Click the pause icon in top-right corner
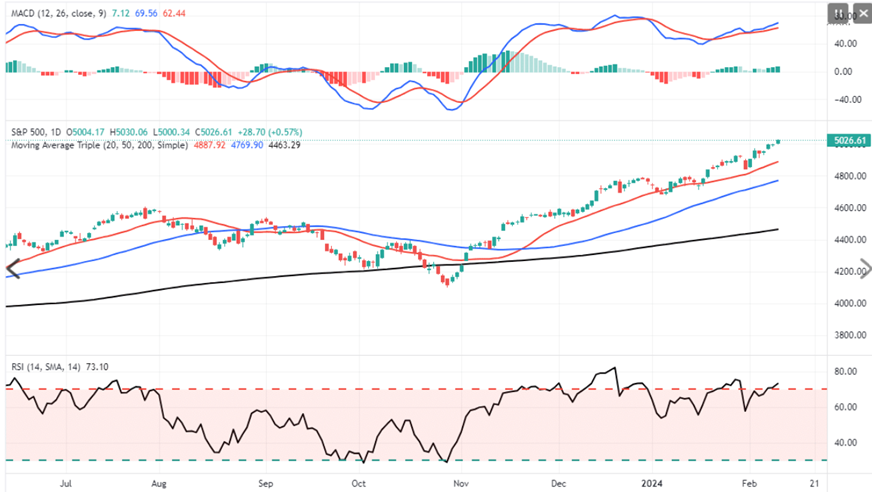The height and width of the screenshot is (492, 872). [x=837, y=13]
